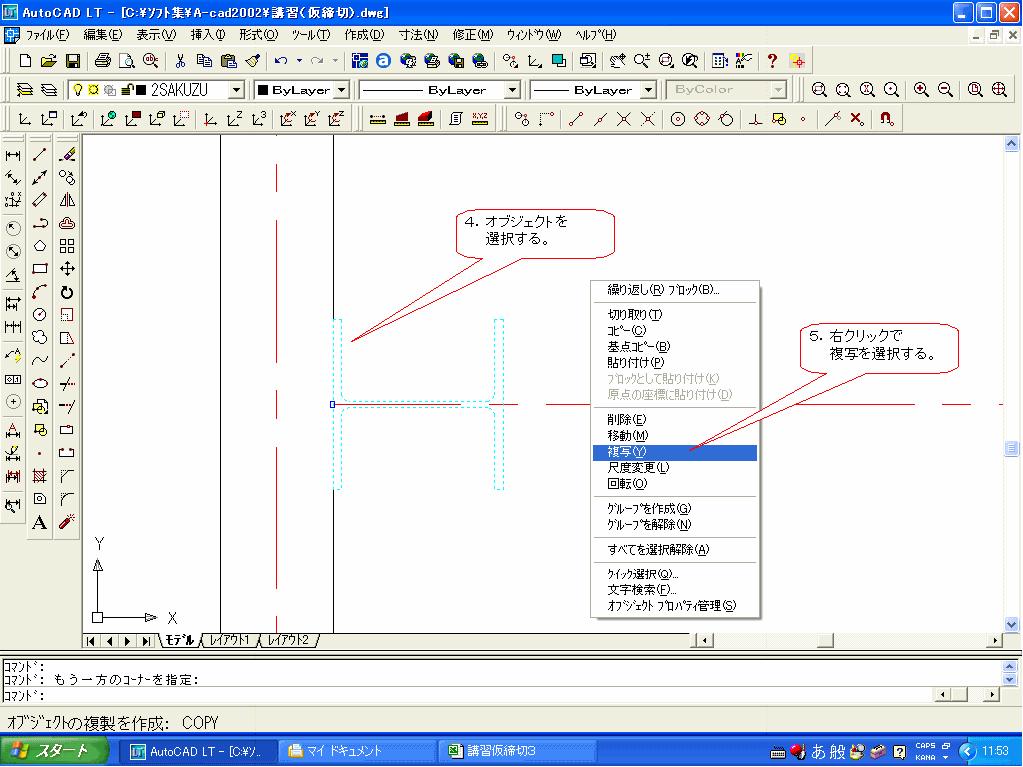Click the drawing area's vertical scrollbar down arrow
The image size is (1023, 767).
coord(1011,624)
